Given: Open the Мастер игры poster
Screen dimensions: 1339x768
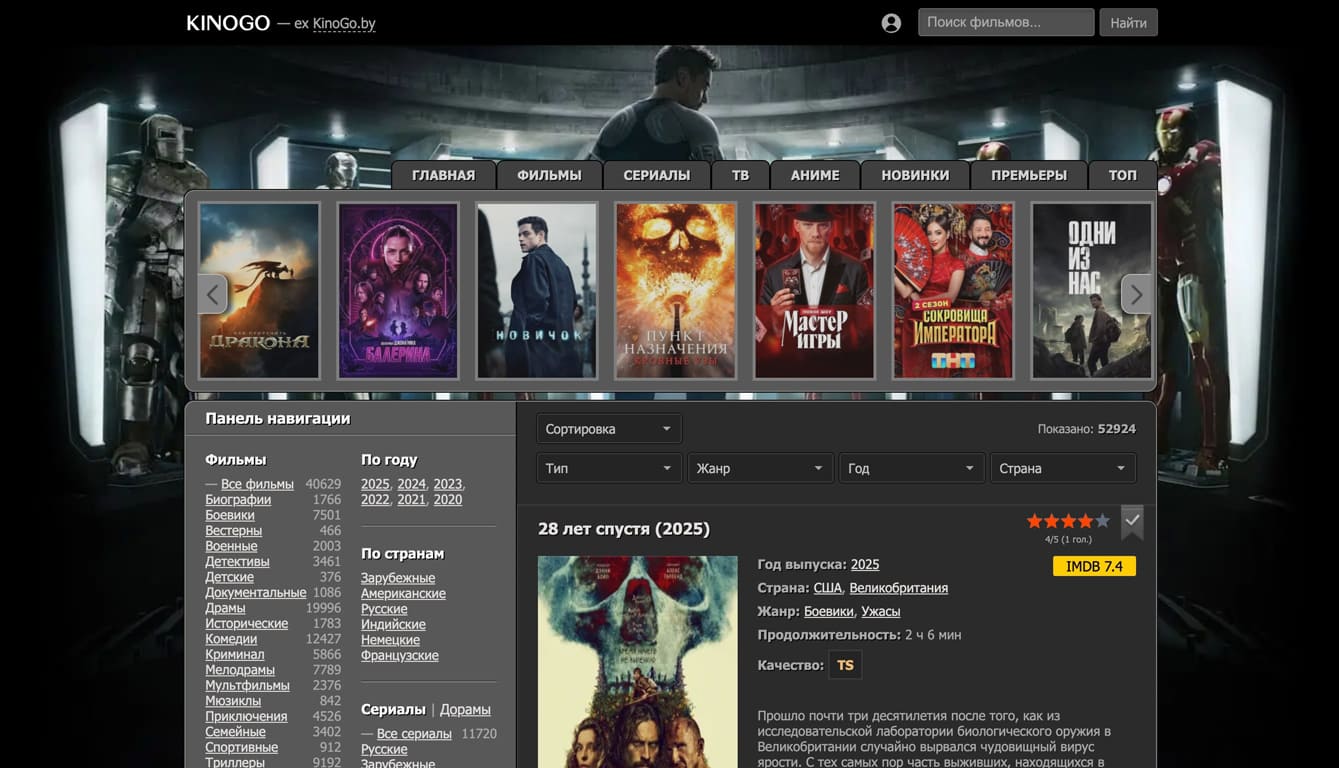Looking at the screenshot, I should [x=815, y=291].
